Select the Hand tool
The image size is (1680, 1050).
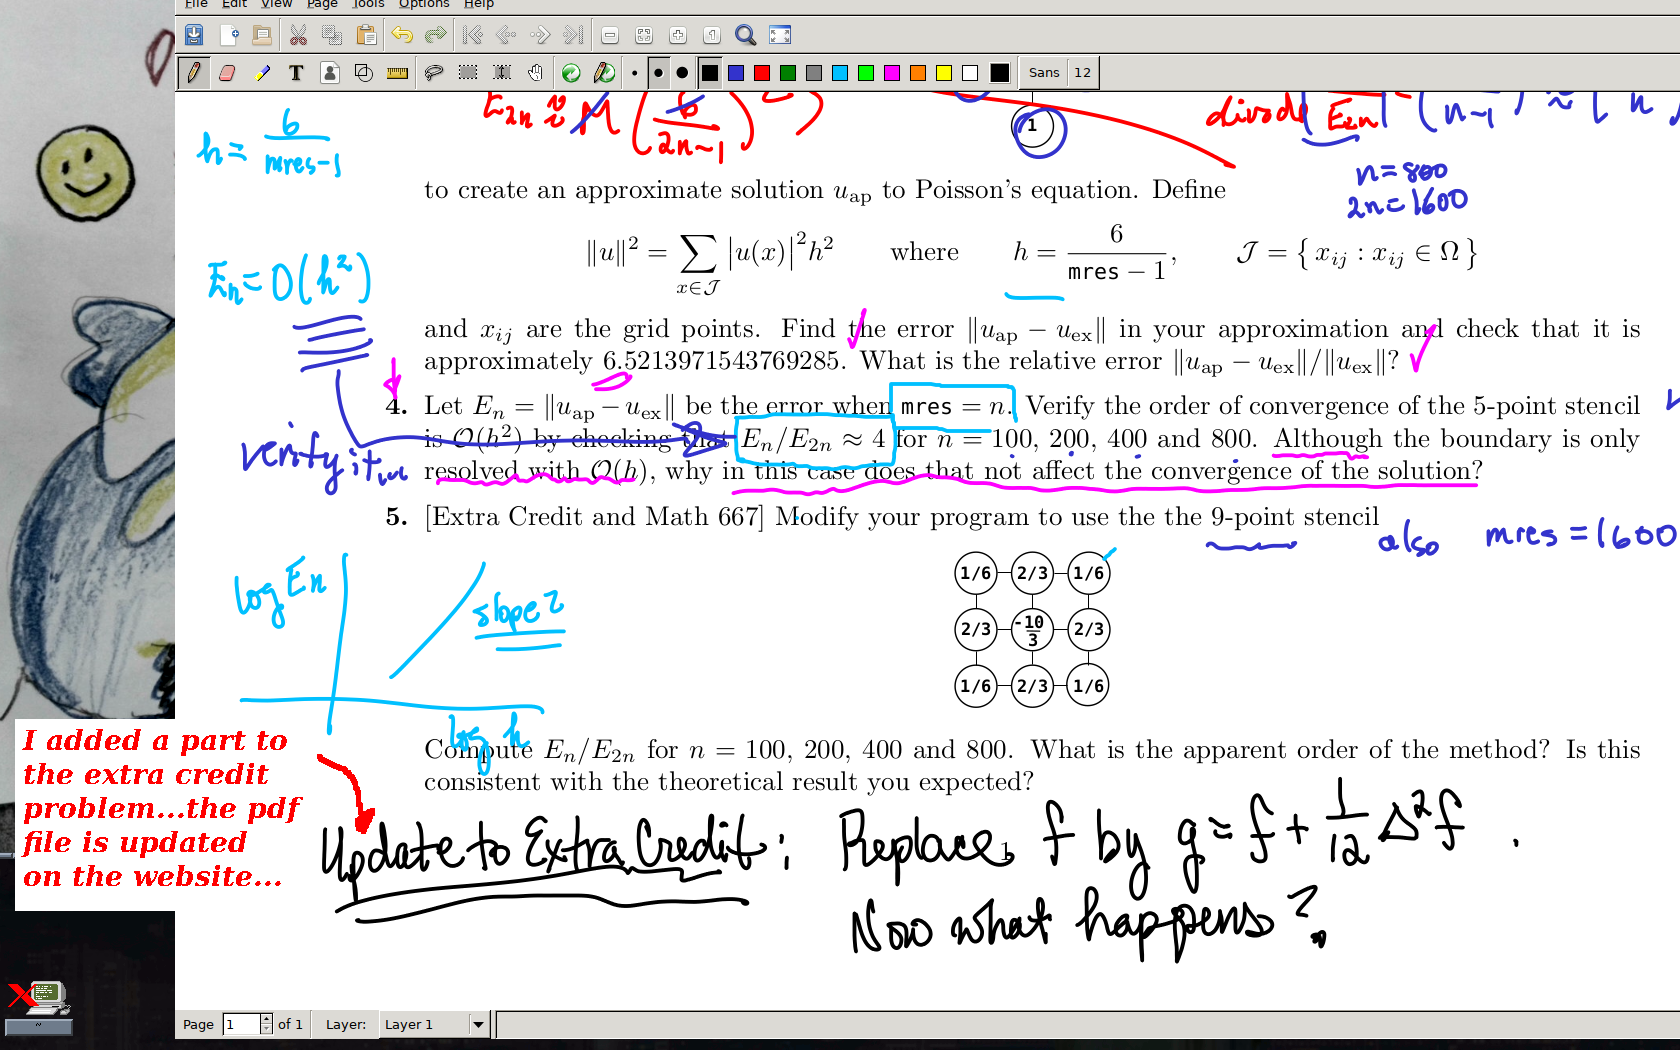tap(536, 73)
